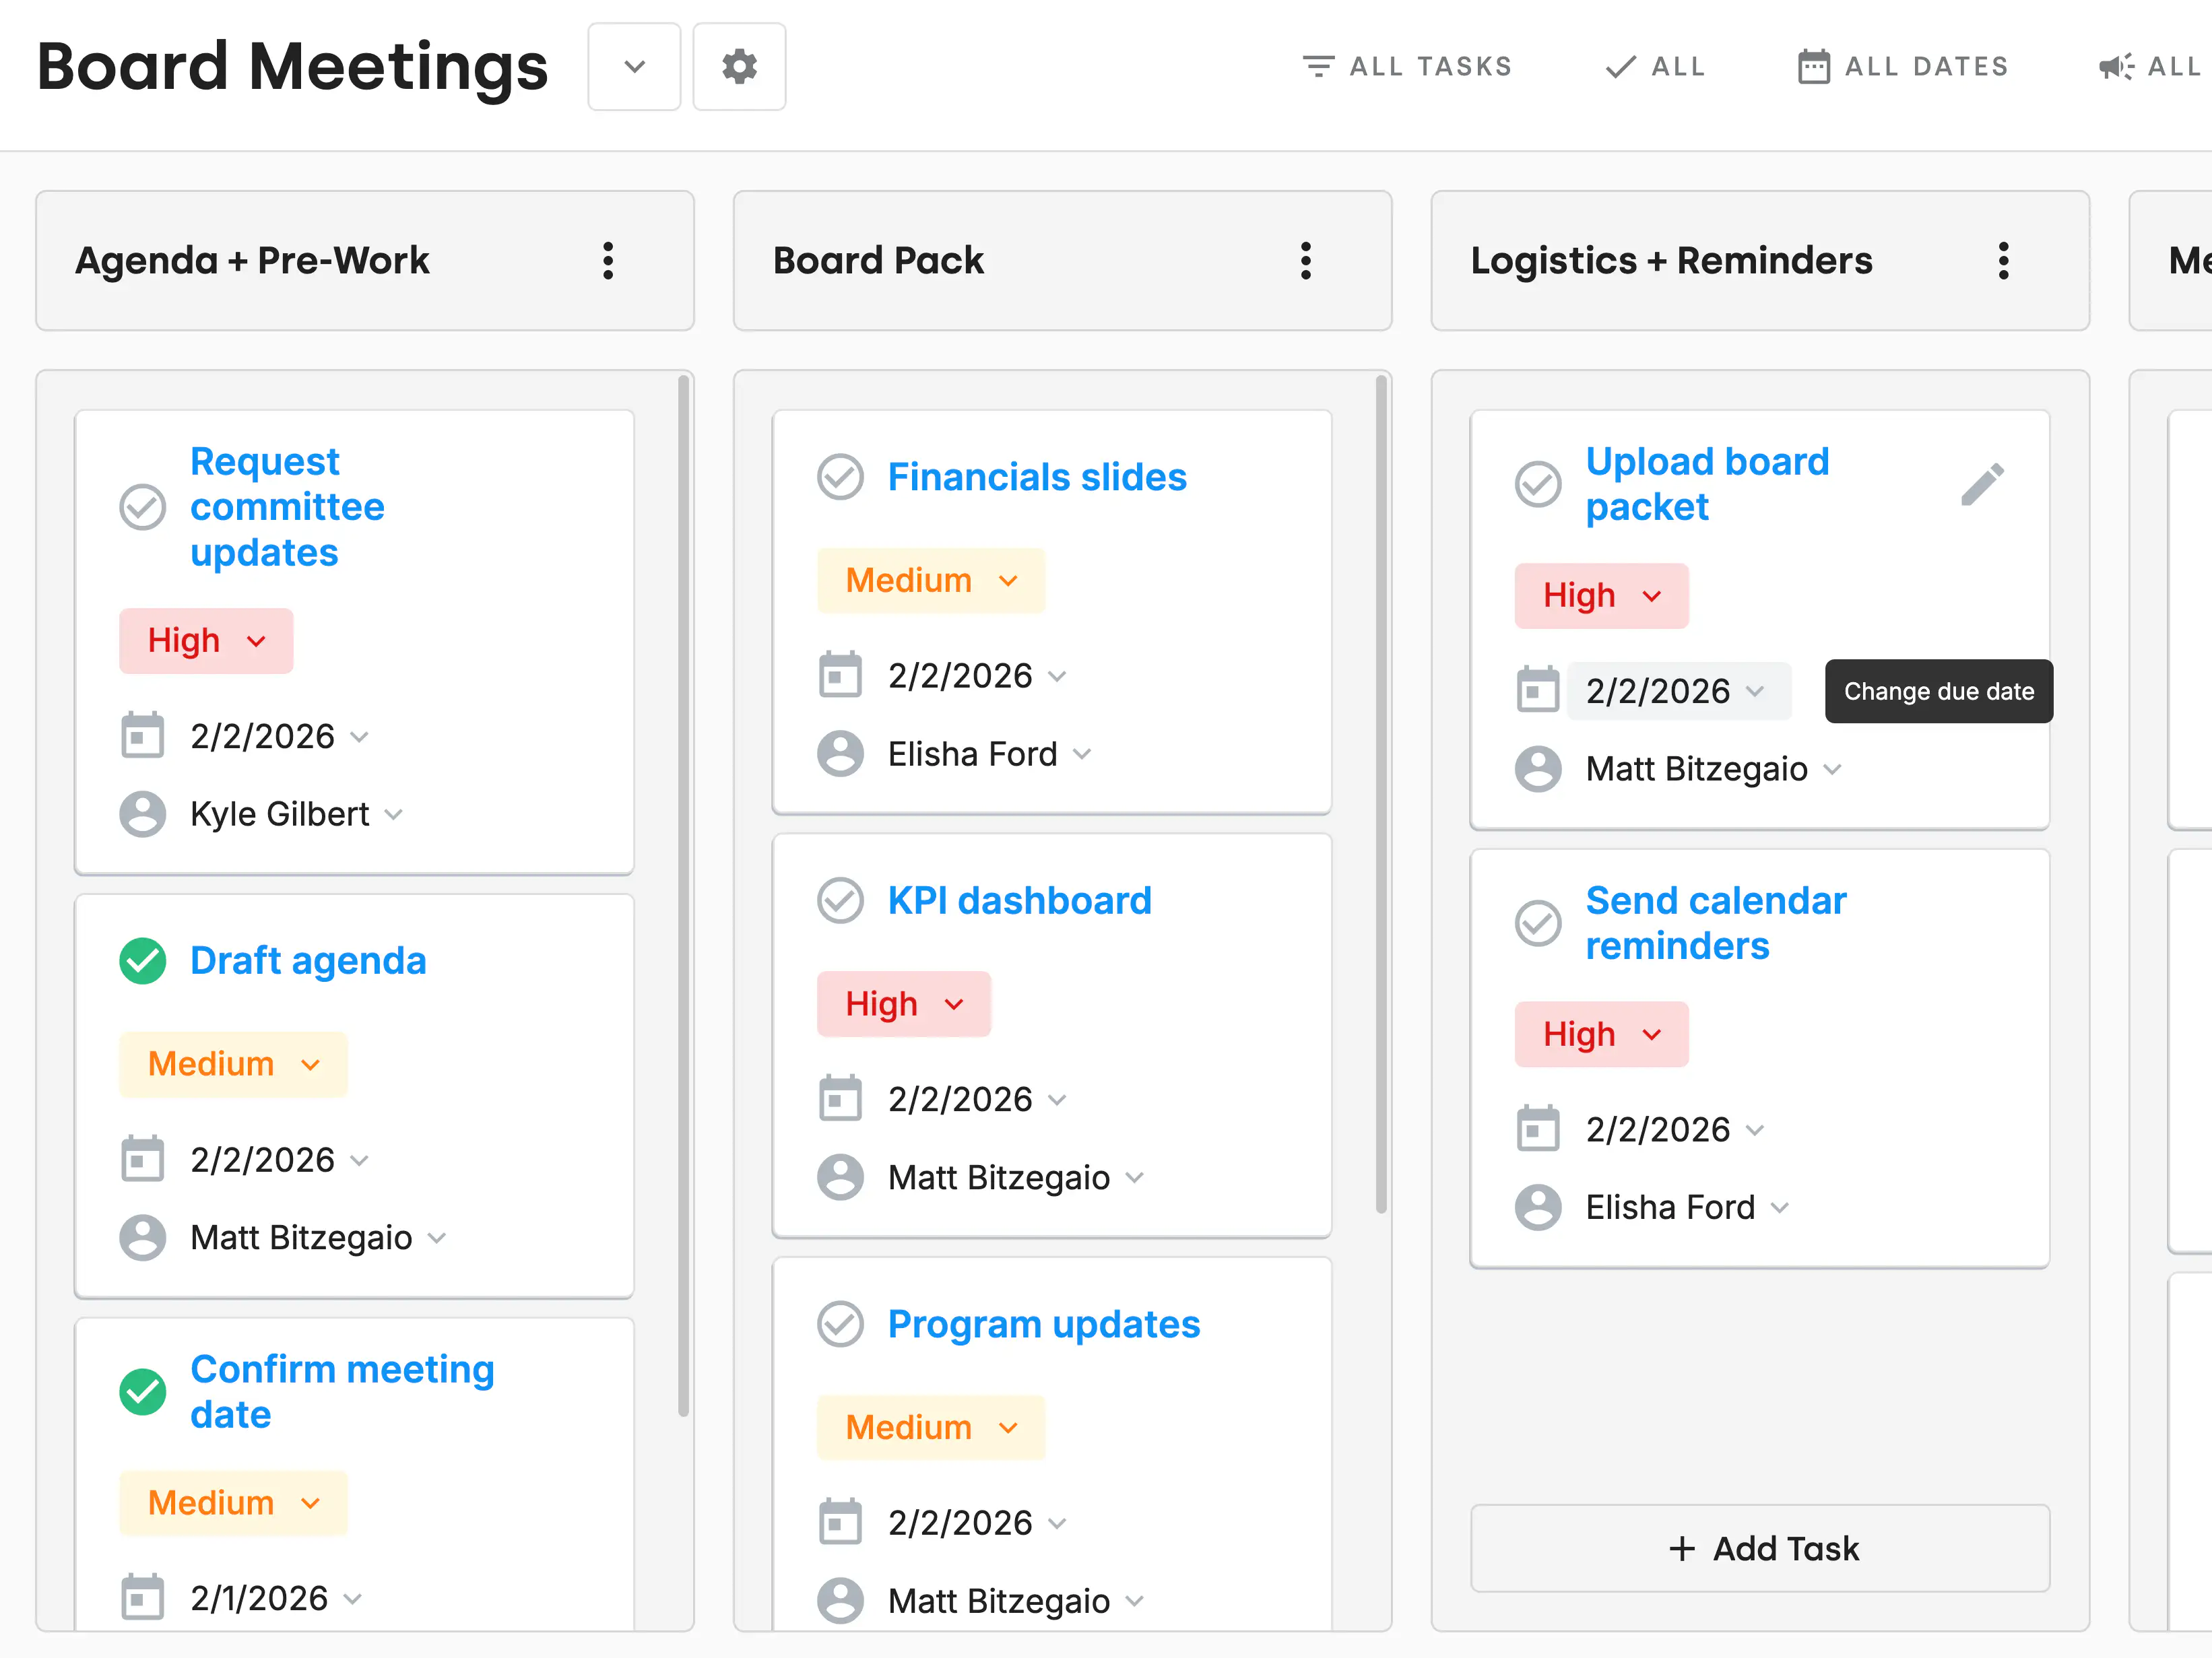
Task: Open Board Pack column three-dot menu
Action: (x=1305, y=261)
